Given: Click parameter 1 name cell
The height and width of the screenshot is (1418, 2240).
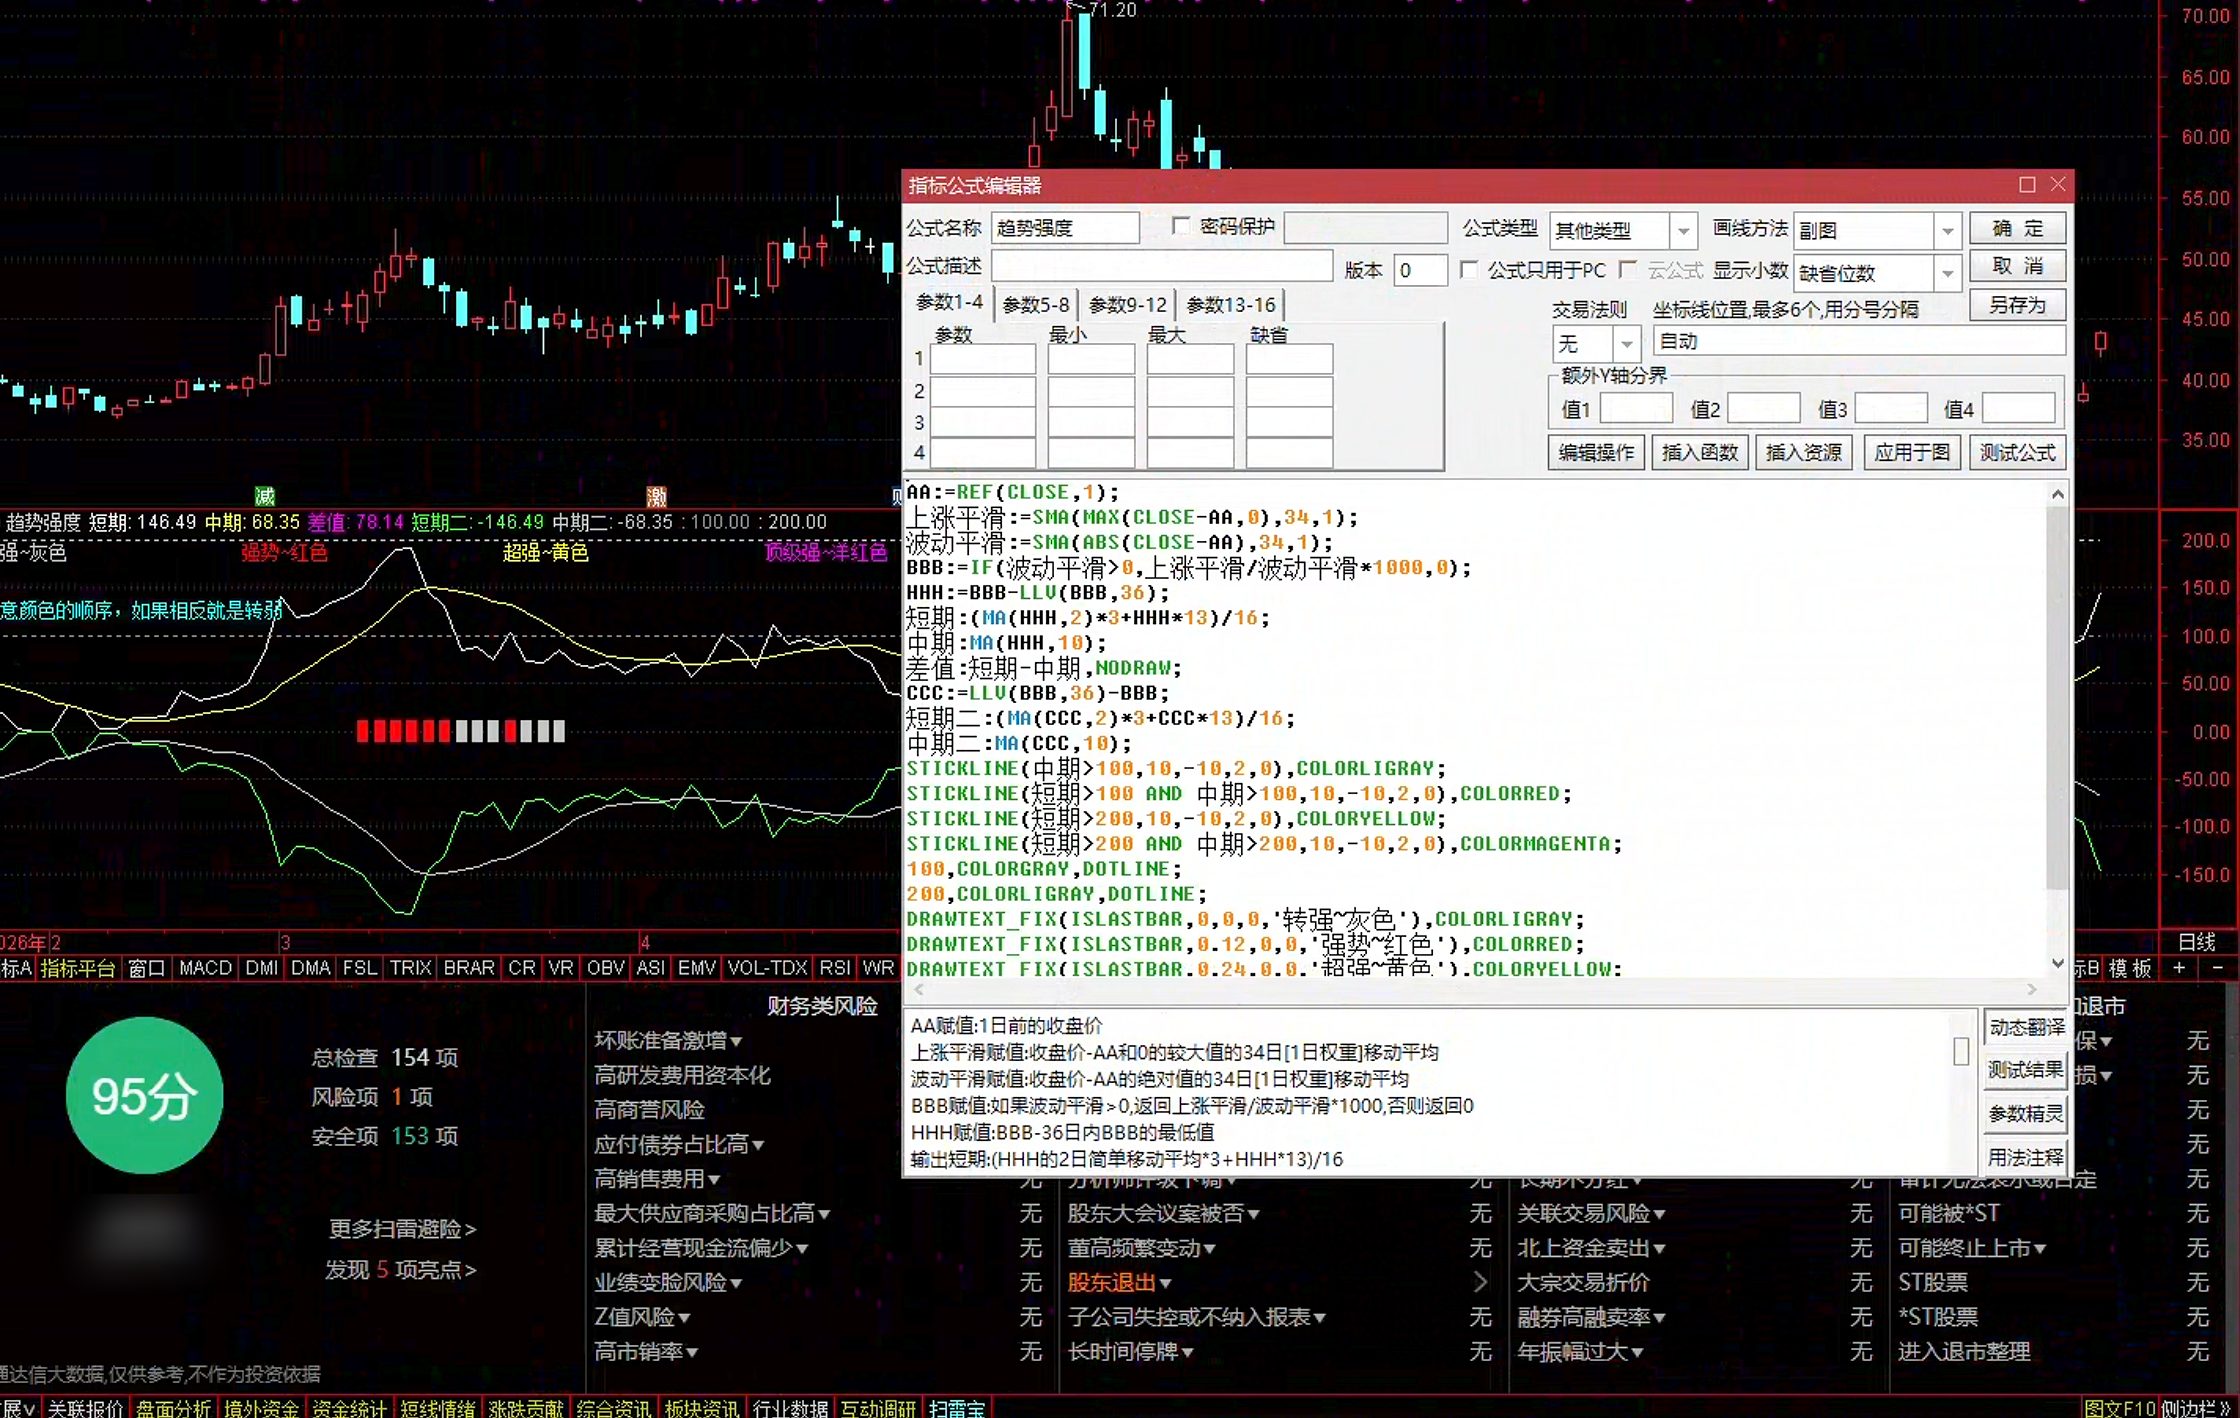Looking at the screenshot, I should (982, 359).
